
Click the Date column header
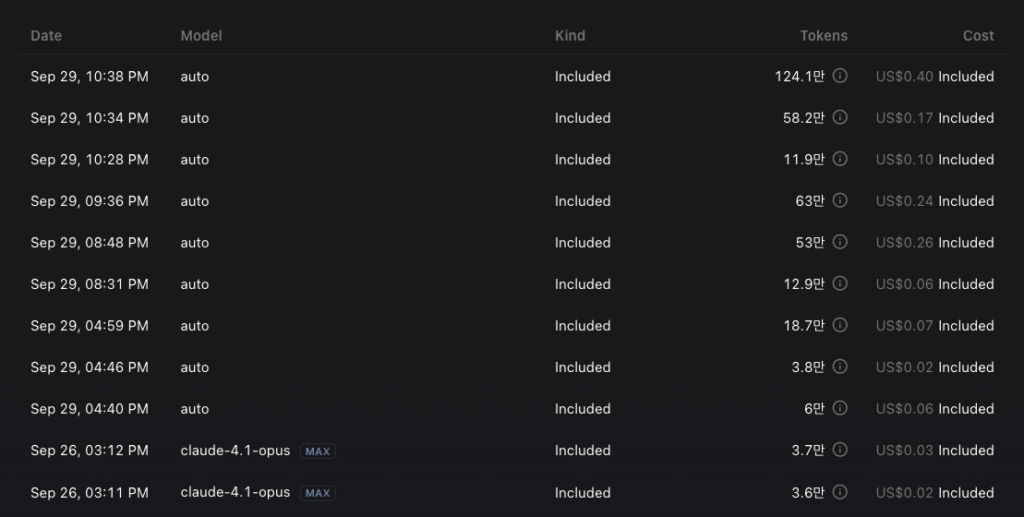[x=46, y=35]
